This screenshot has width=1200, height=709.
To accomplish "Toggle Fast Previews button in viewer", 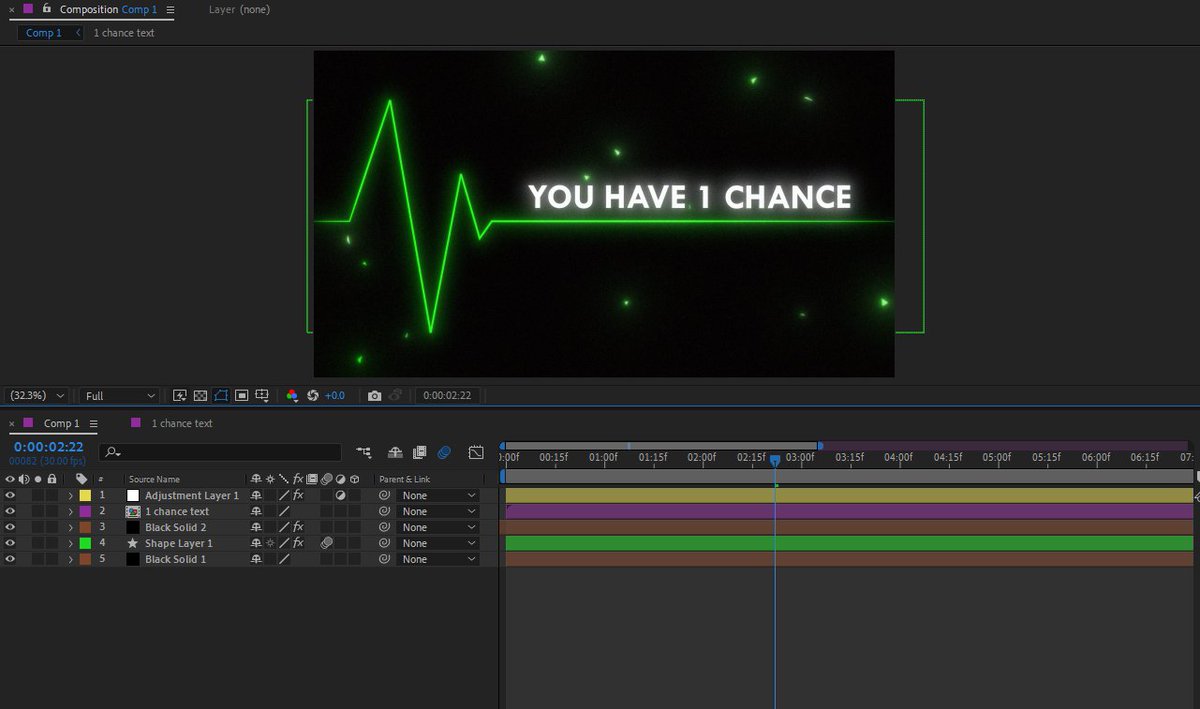I will (180, 396).
